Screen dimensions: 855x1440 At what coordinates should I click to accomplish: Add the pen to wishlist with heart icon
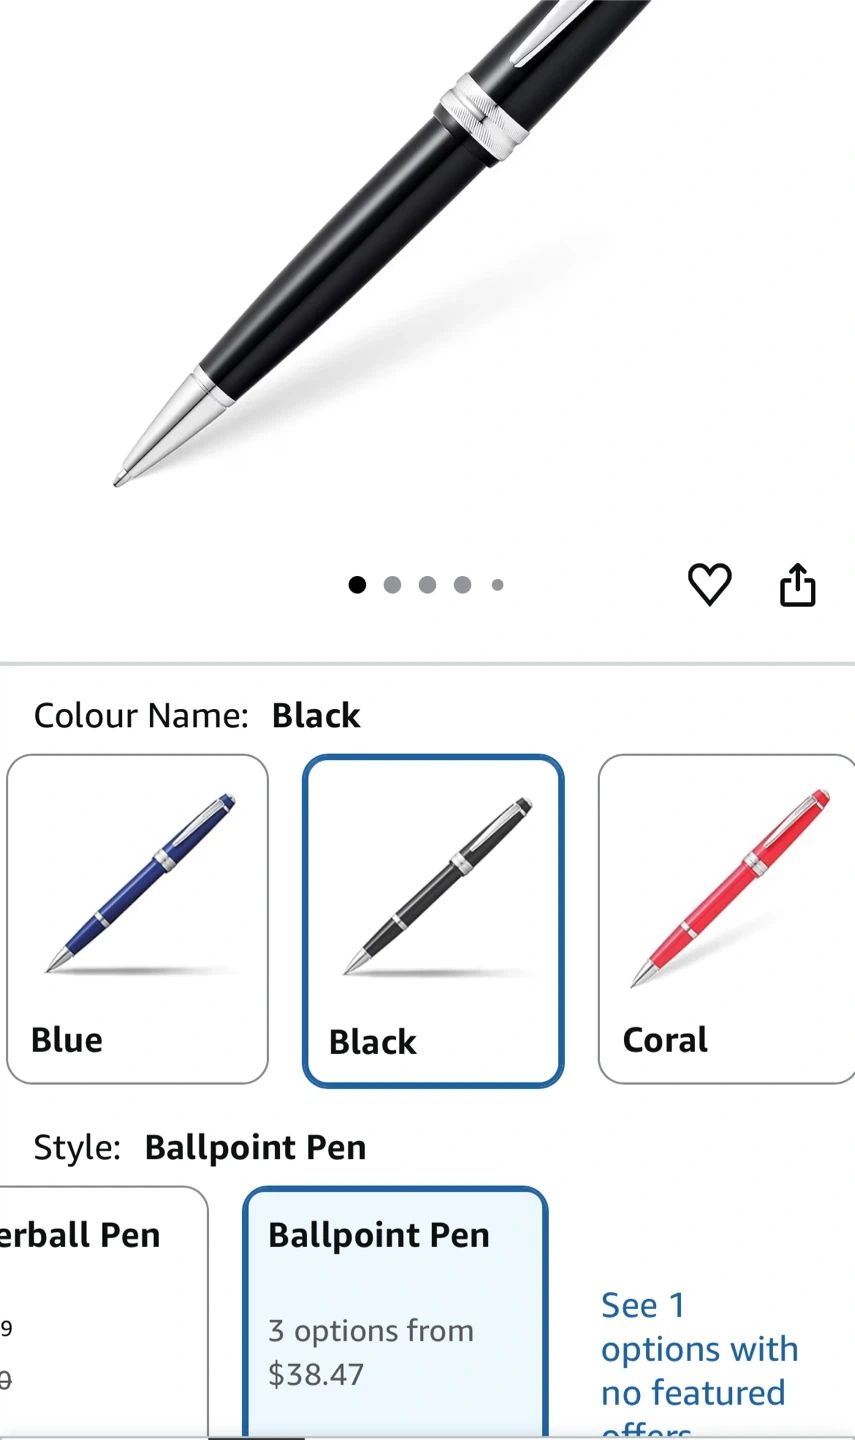709,584
